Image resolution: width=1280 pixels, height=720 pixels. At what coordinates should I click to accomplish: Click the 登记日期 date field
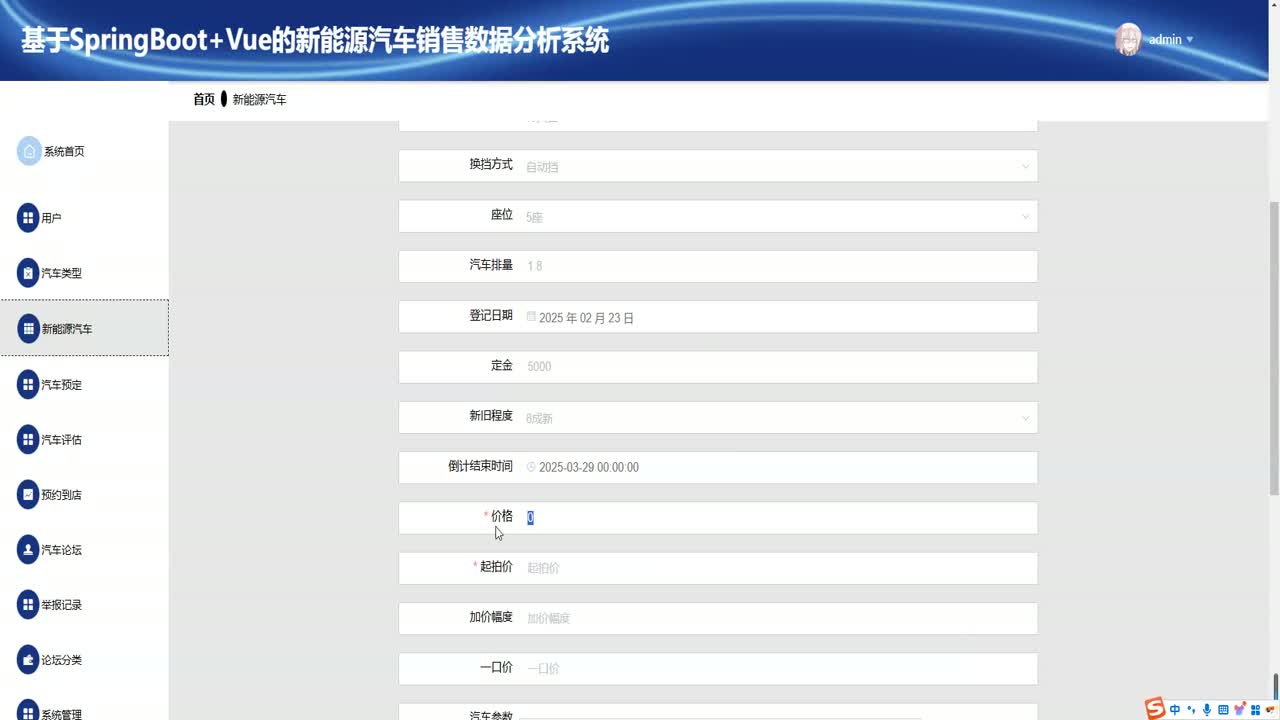[x=778, y=317]
